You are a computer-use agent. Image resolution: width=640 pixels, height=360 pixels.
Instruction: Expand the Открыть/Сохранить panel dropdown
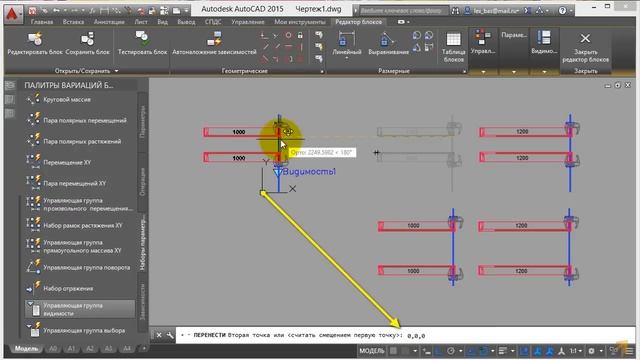point(116,71)
